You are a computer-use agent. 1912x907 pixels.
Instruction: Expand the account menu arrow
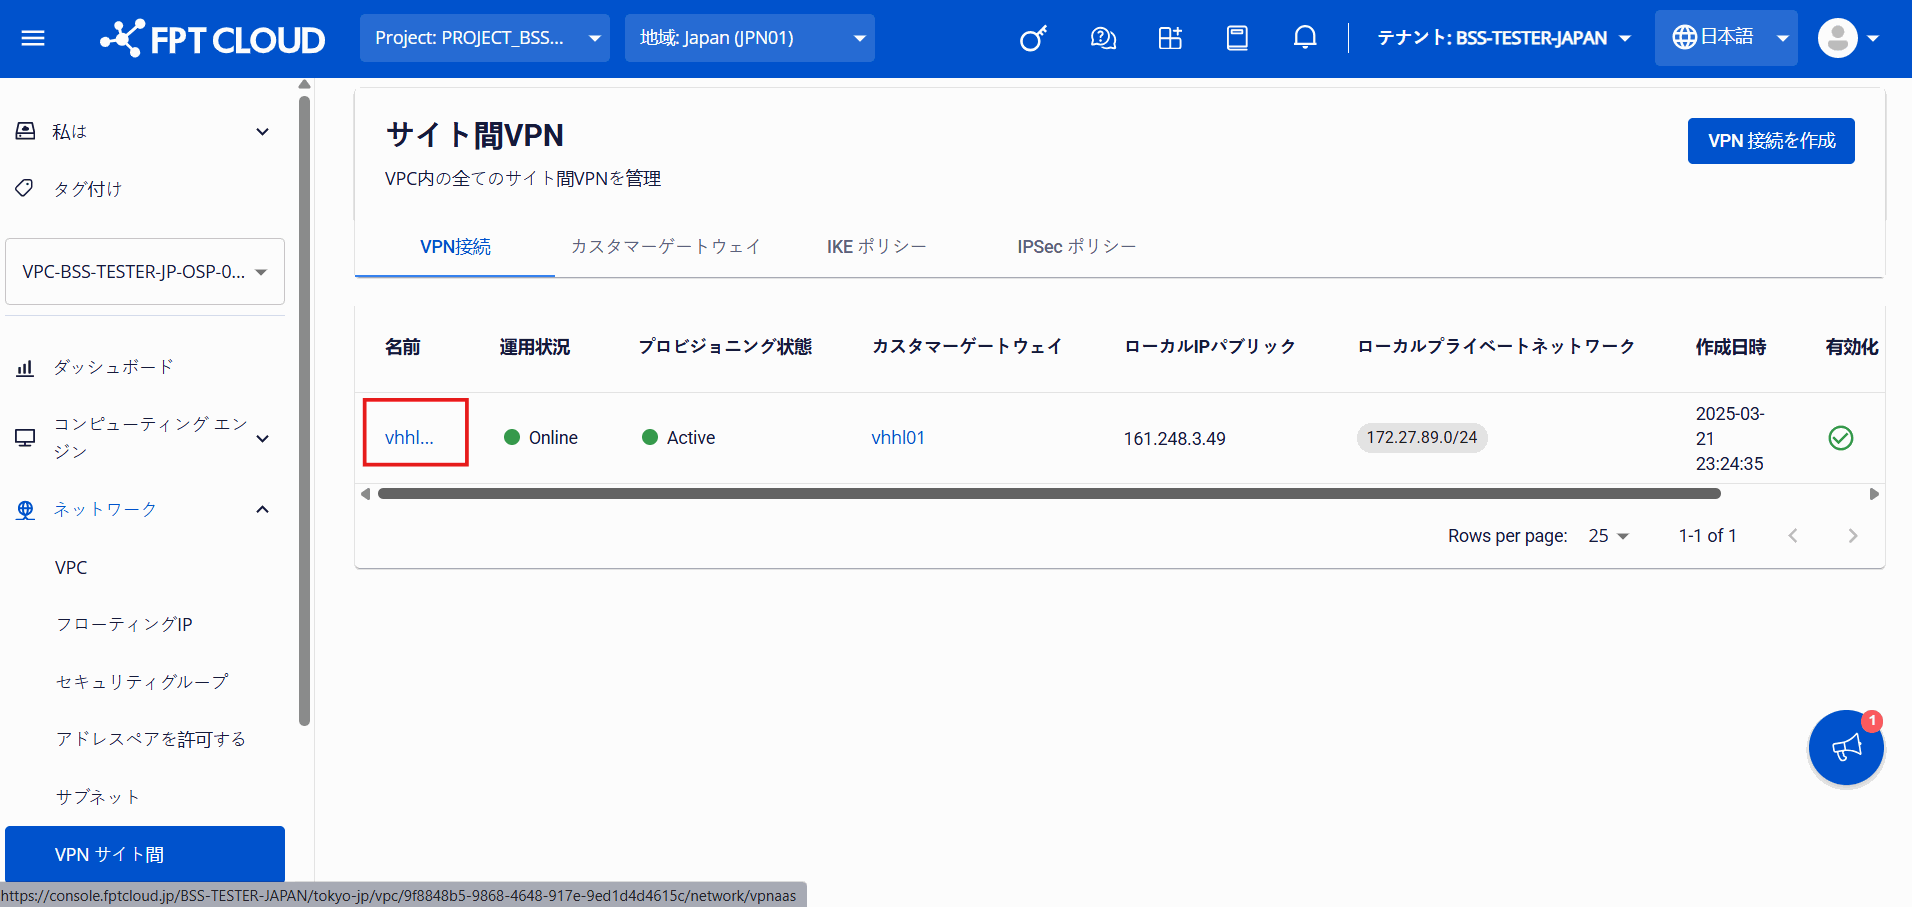pyautogui.click(x=1873, y=38)
